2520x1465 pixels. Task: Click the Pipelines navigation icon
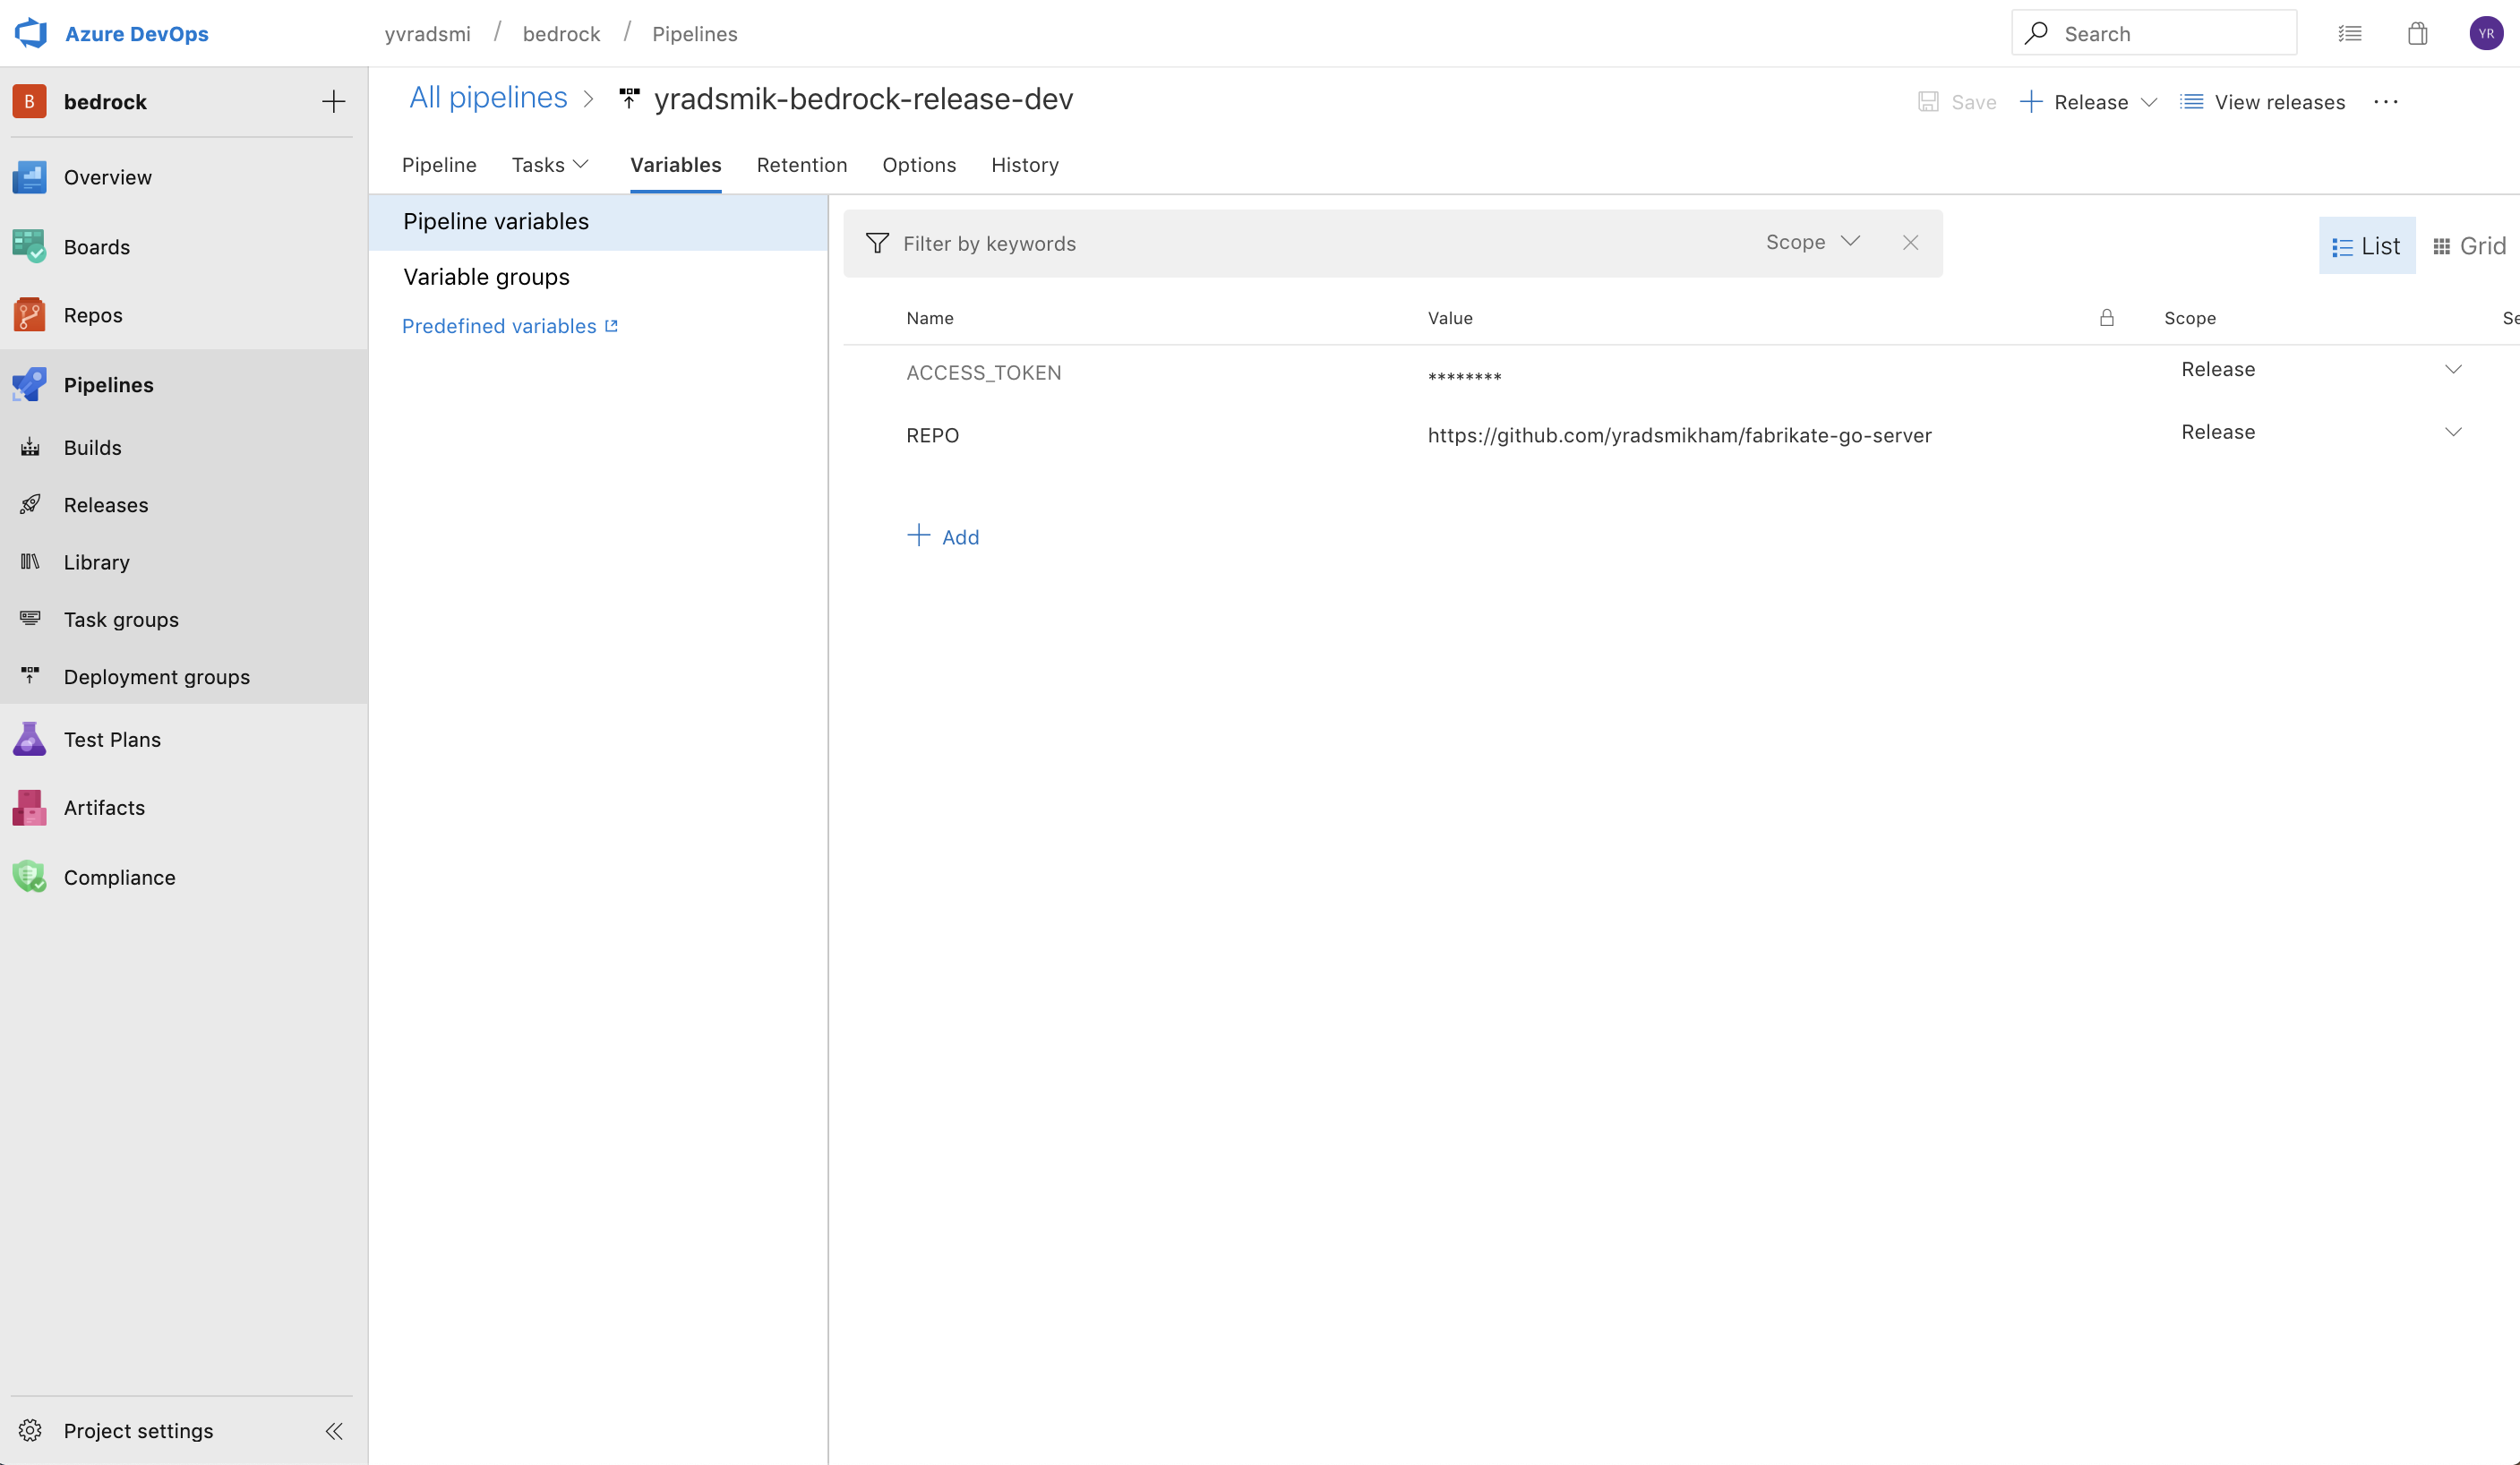[31, 383]
